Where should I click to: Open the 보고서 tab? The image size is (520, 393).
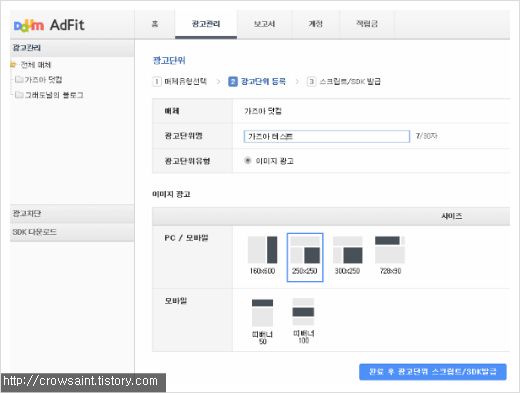[x=264, y=24]
